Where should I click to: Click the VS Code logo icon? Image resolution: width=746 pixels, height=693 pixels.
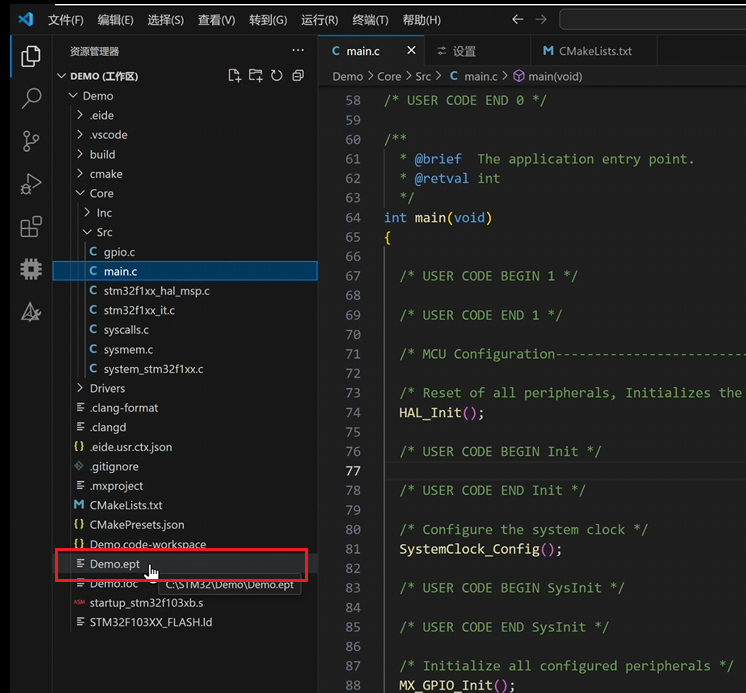(x=26, y=20)
